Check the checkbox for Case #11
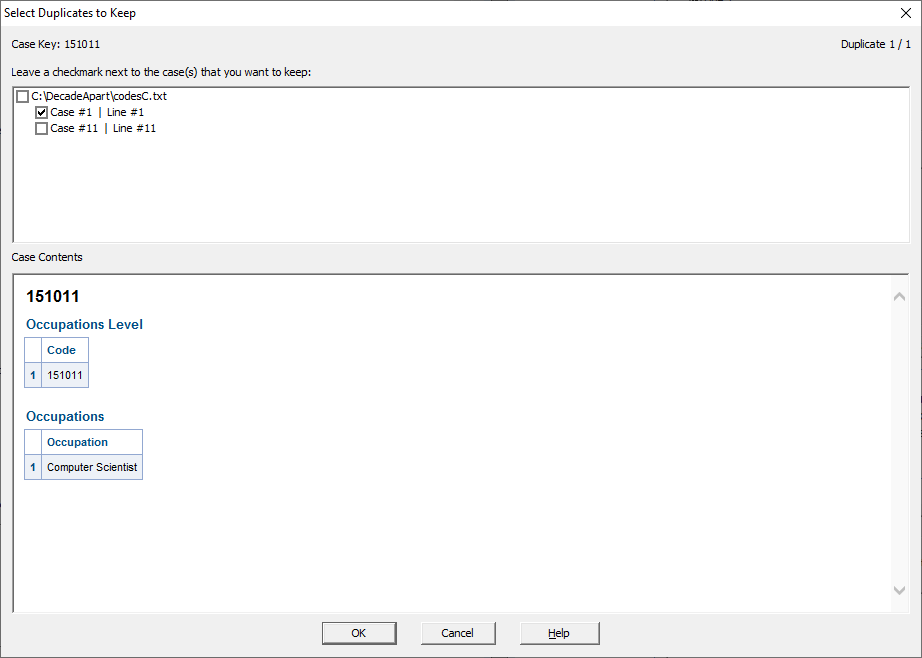Screen dimensions: 922x658 click(x=41, y=128)
